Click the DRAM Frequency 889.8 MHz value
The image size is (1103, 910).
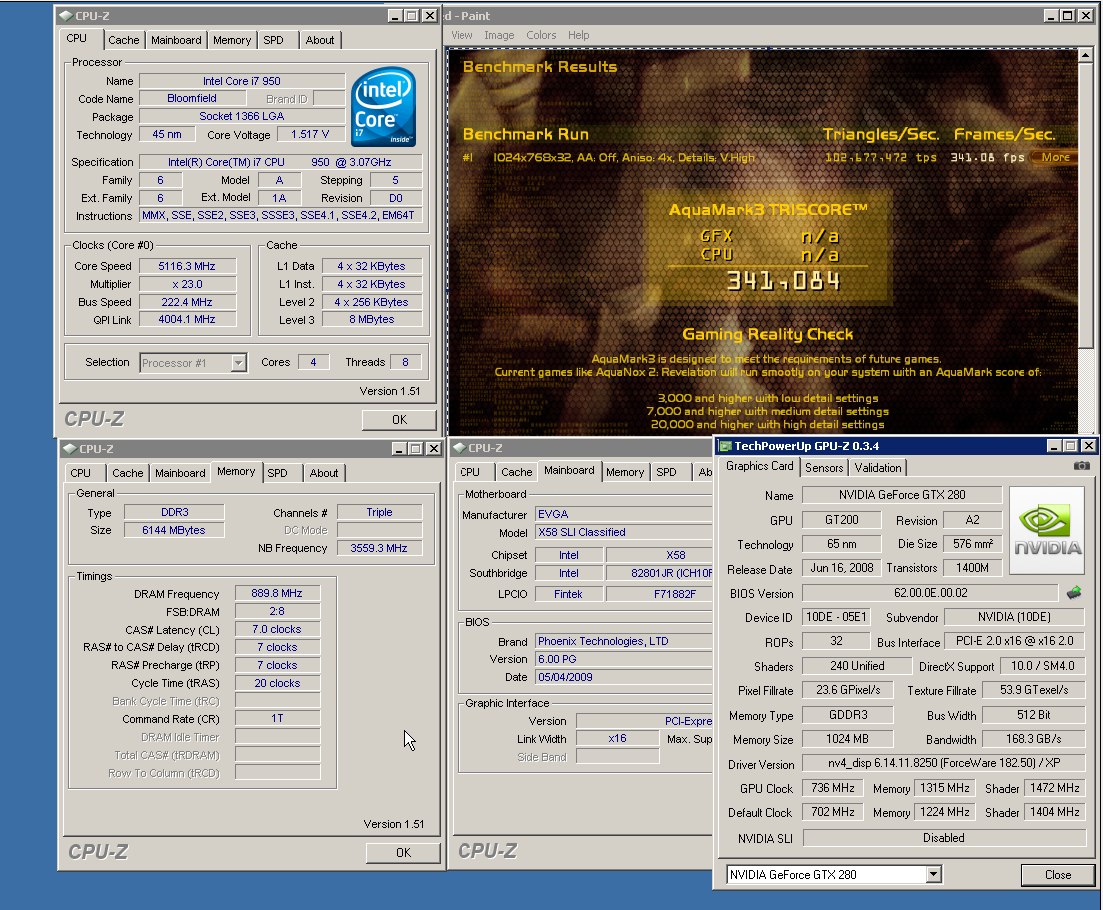[x=277, y=594]
